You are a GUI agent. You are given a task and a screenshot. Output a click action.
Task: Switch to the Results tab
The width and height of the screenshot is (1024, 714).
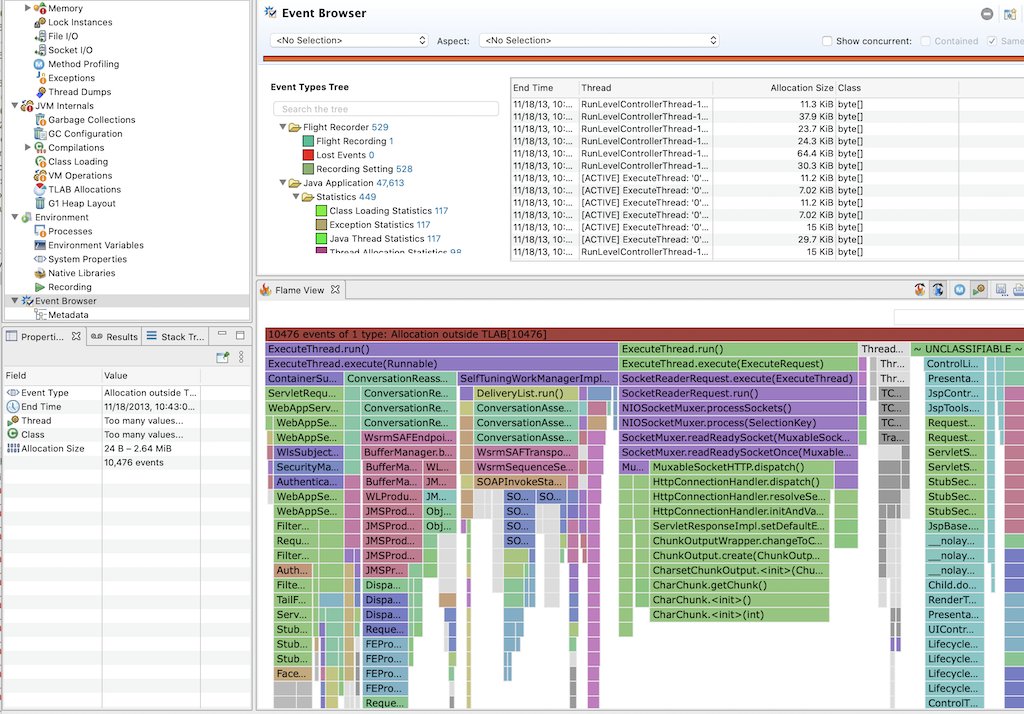[114, 336]
